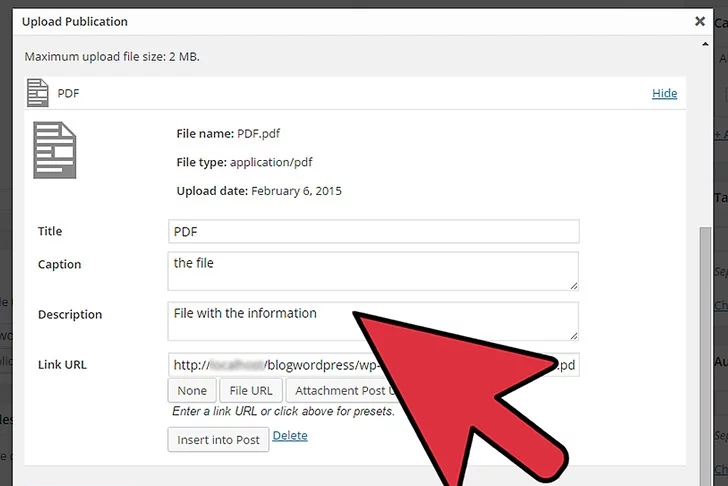
Task: Click the large document thumbnail icon
Action: coord(54,150)
